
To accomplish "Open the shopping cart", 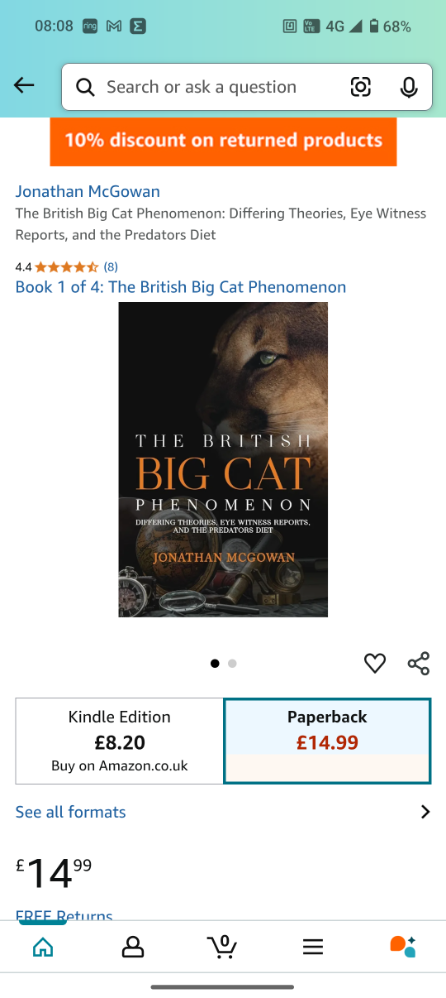I will (x=222, y=946).
